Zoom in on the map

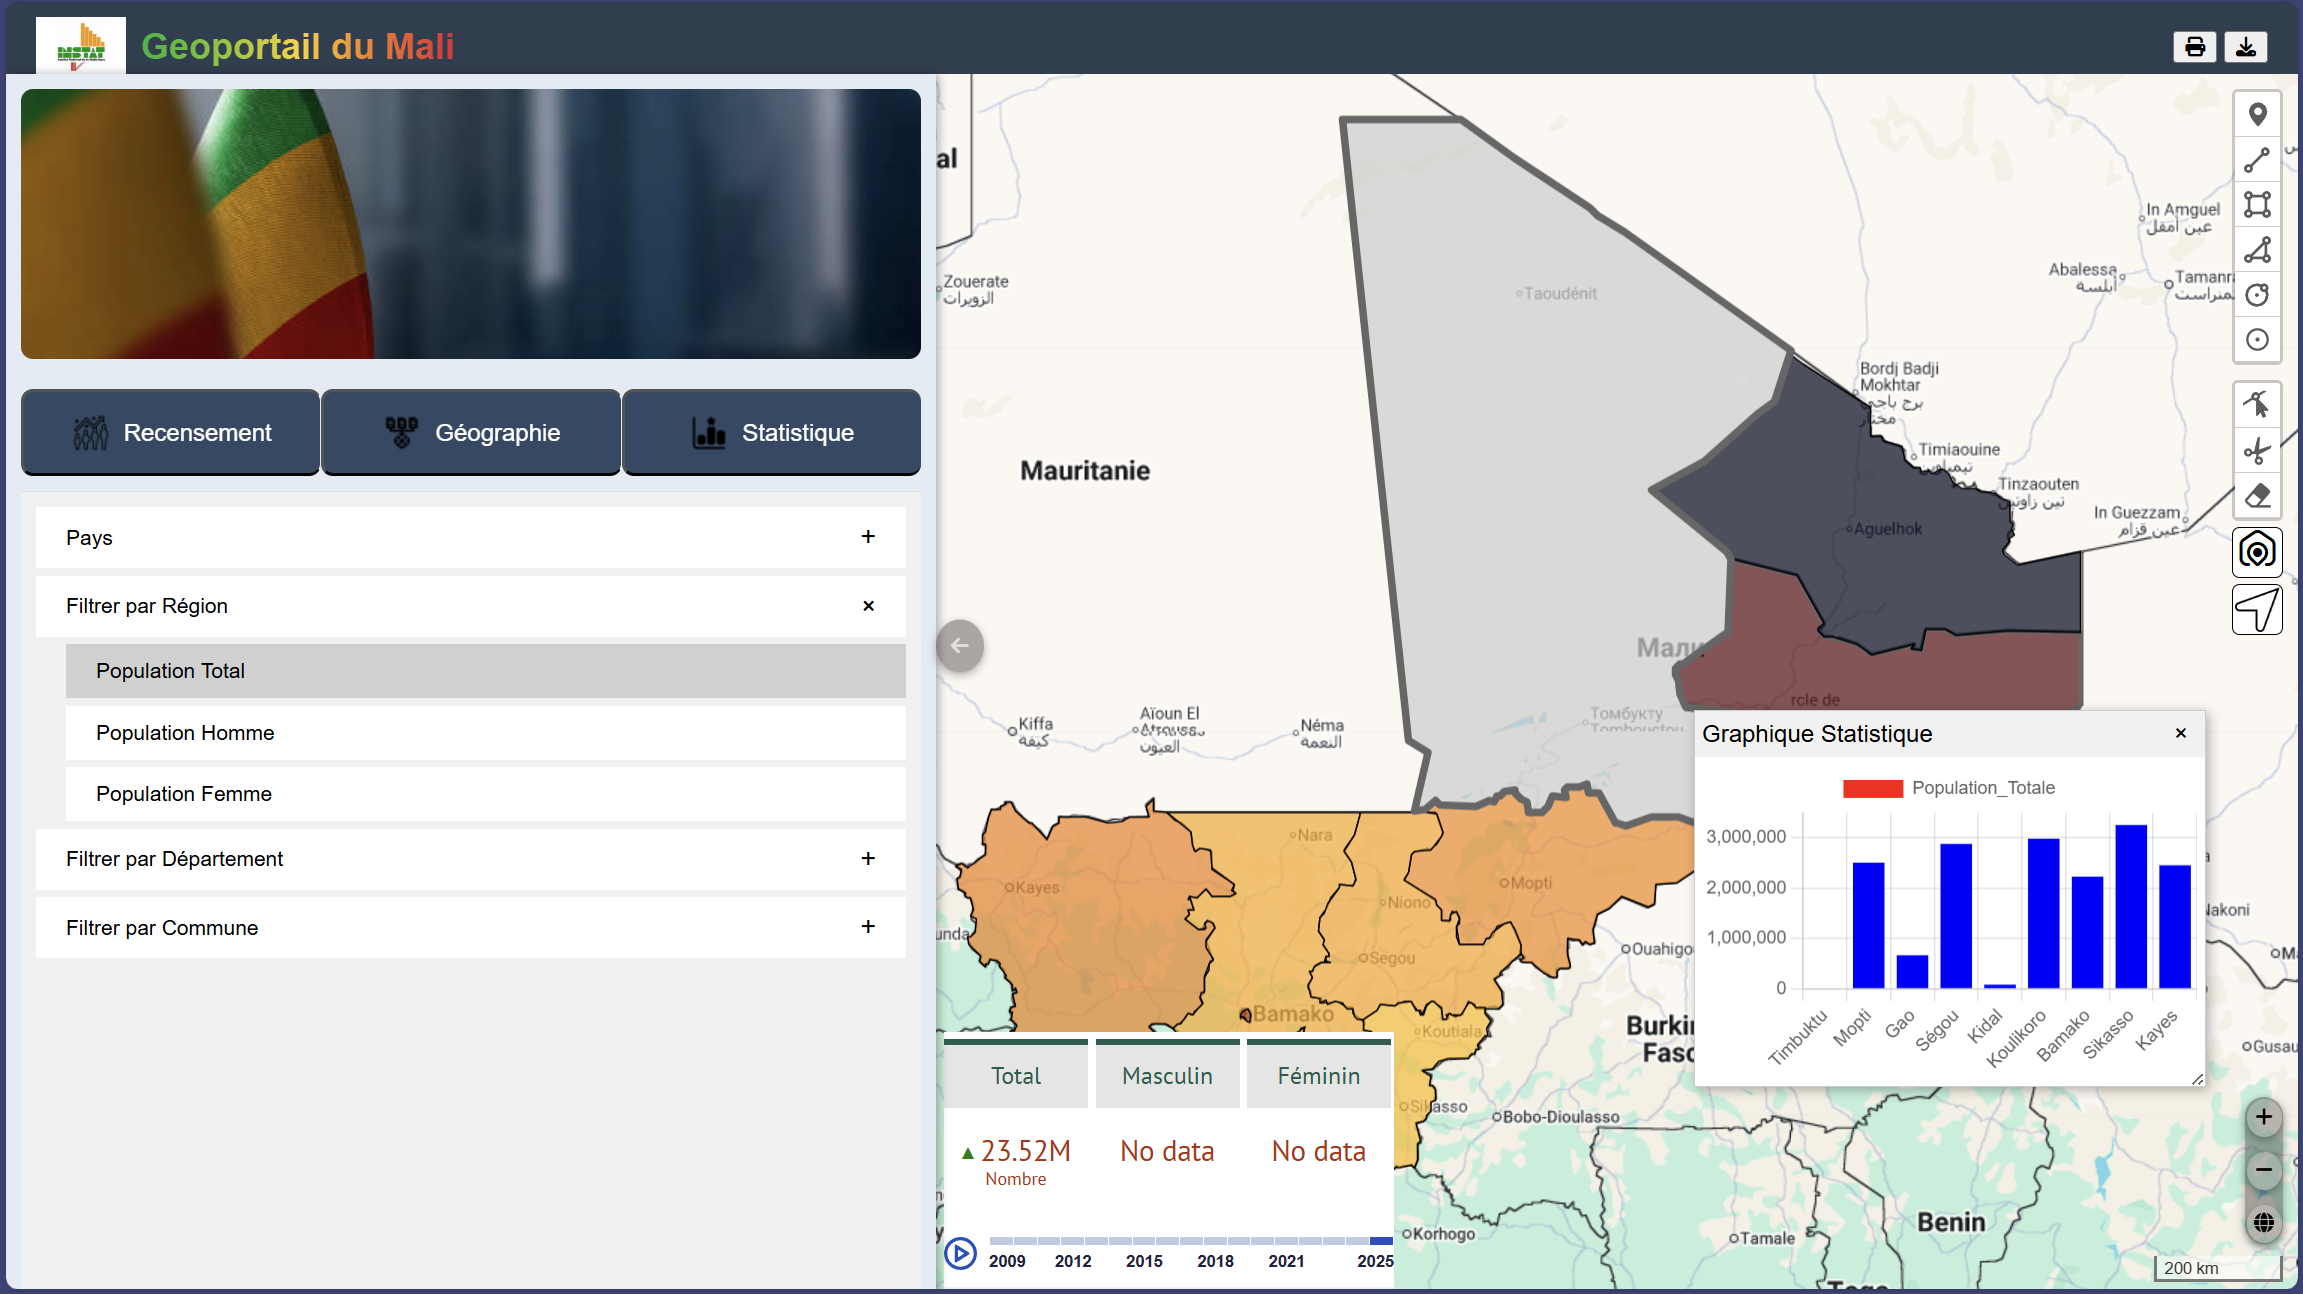tap(2264, 1118)
